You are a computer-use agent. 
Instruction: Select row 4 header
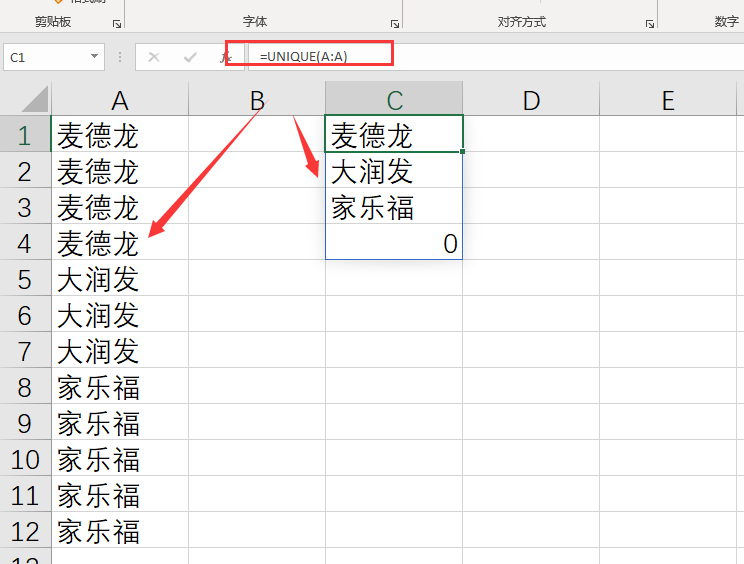[x=25, y=242]
